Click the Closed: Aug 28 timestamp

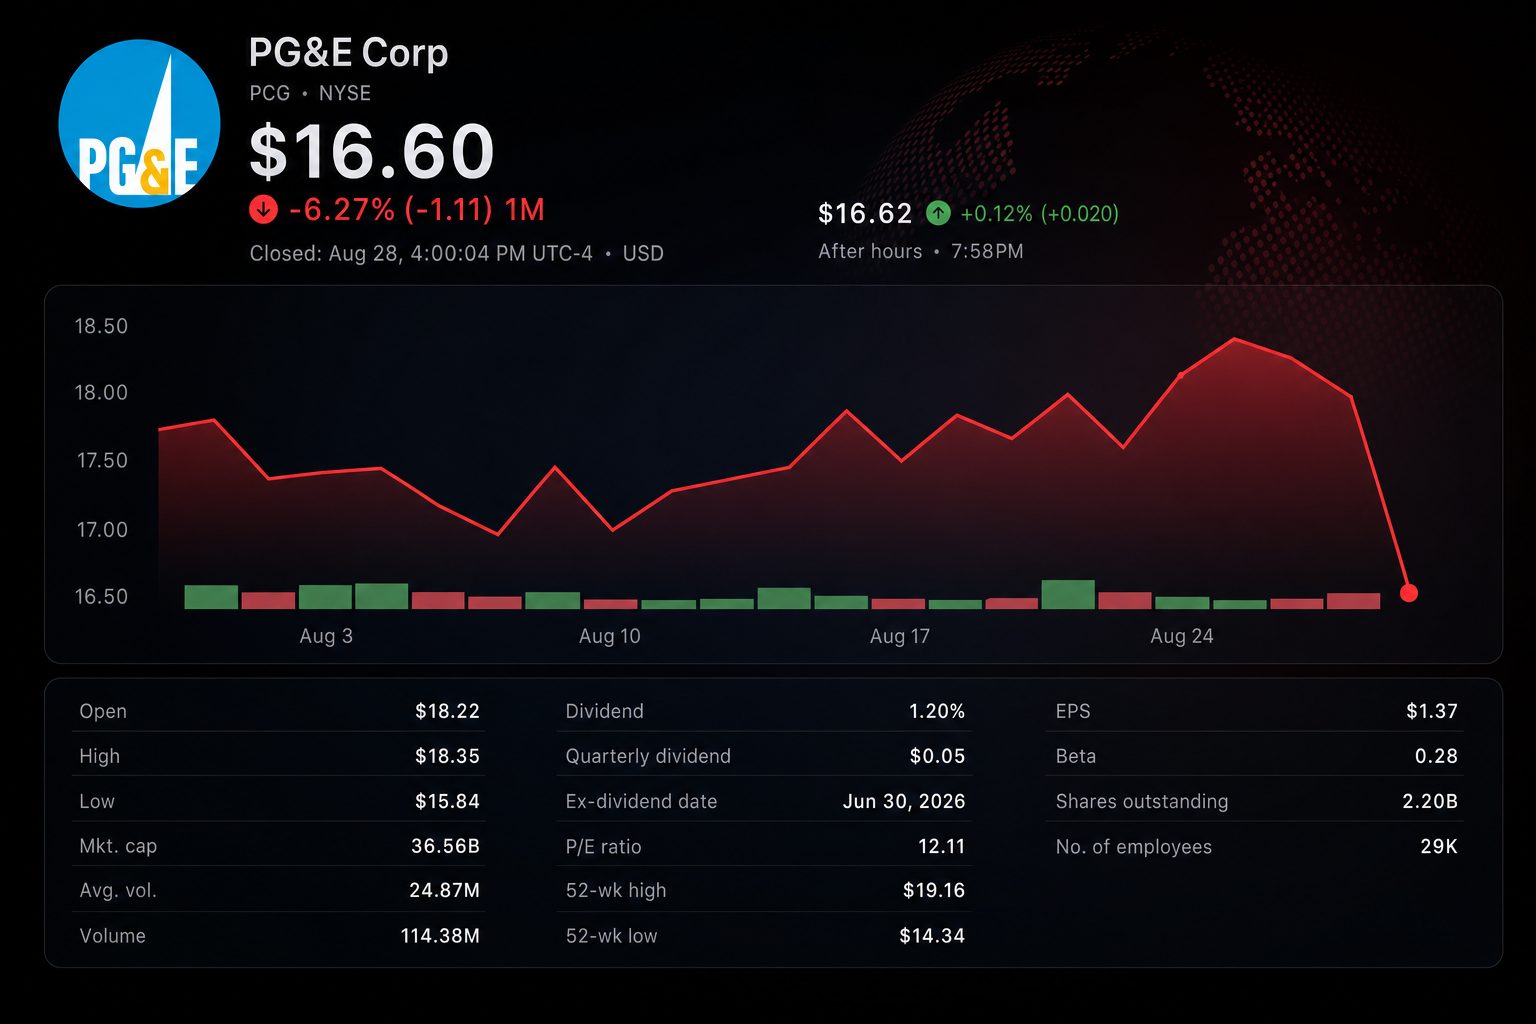[420, 253]
